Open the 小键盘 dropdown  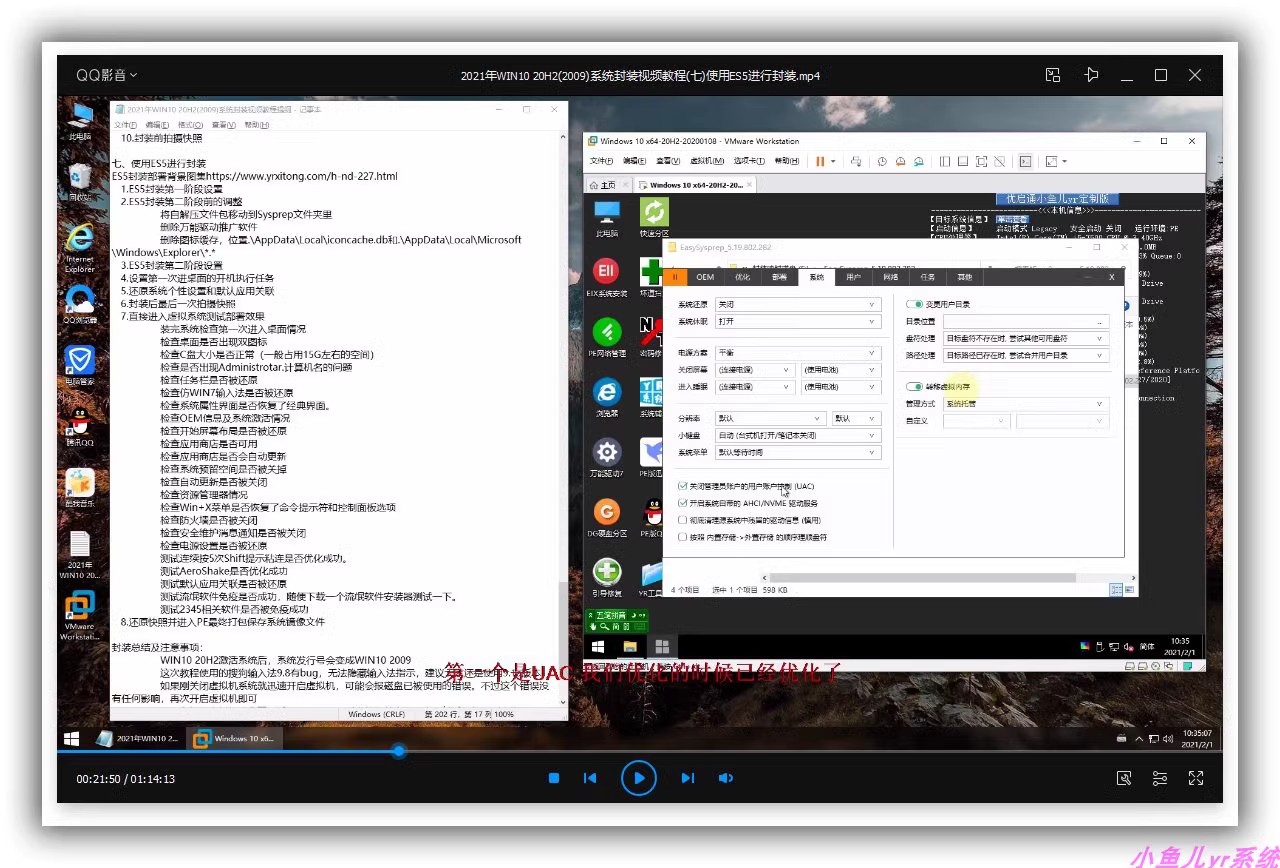pos(797,435)
